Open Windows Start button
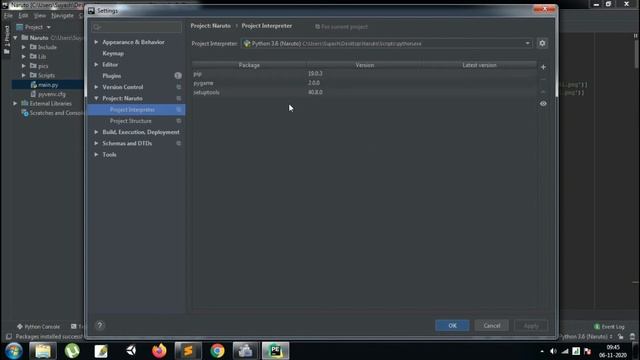 [13, 351]
